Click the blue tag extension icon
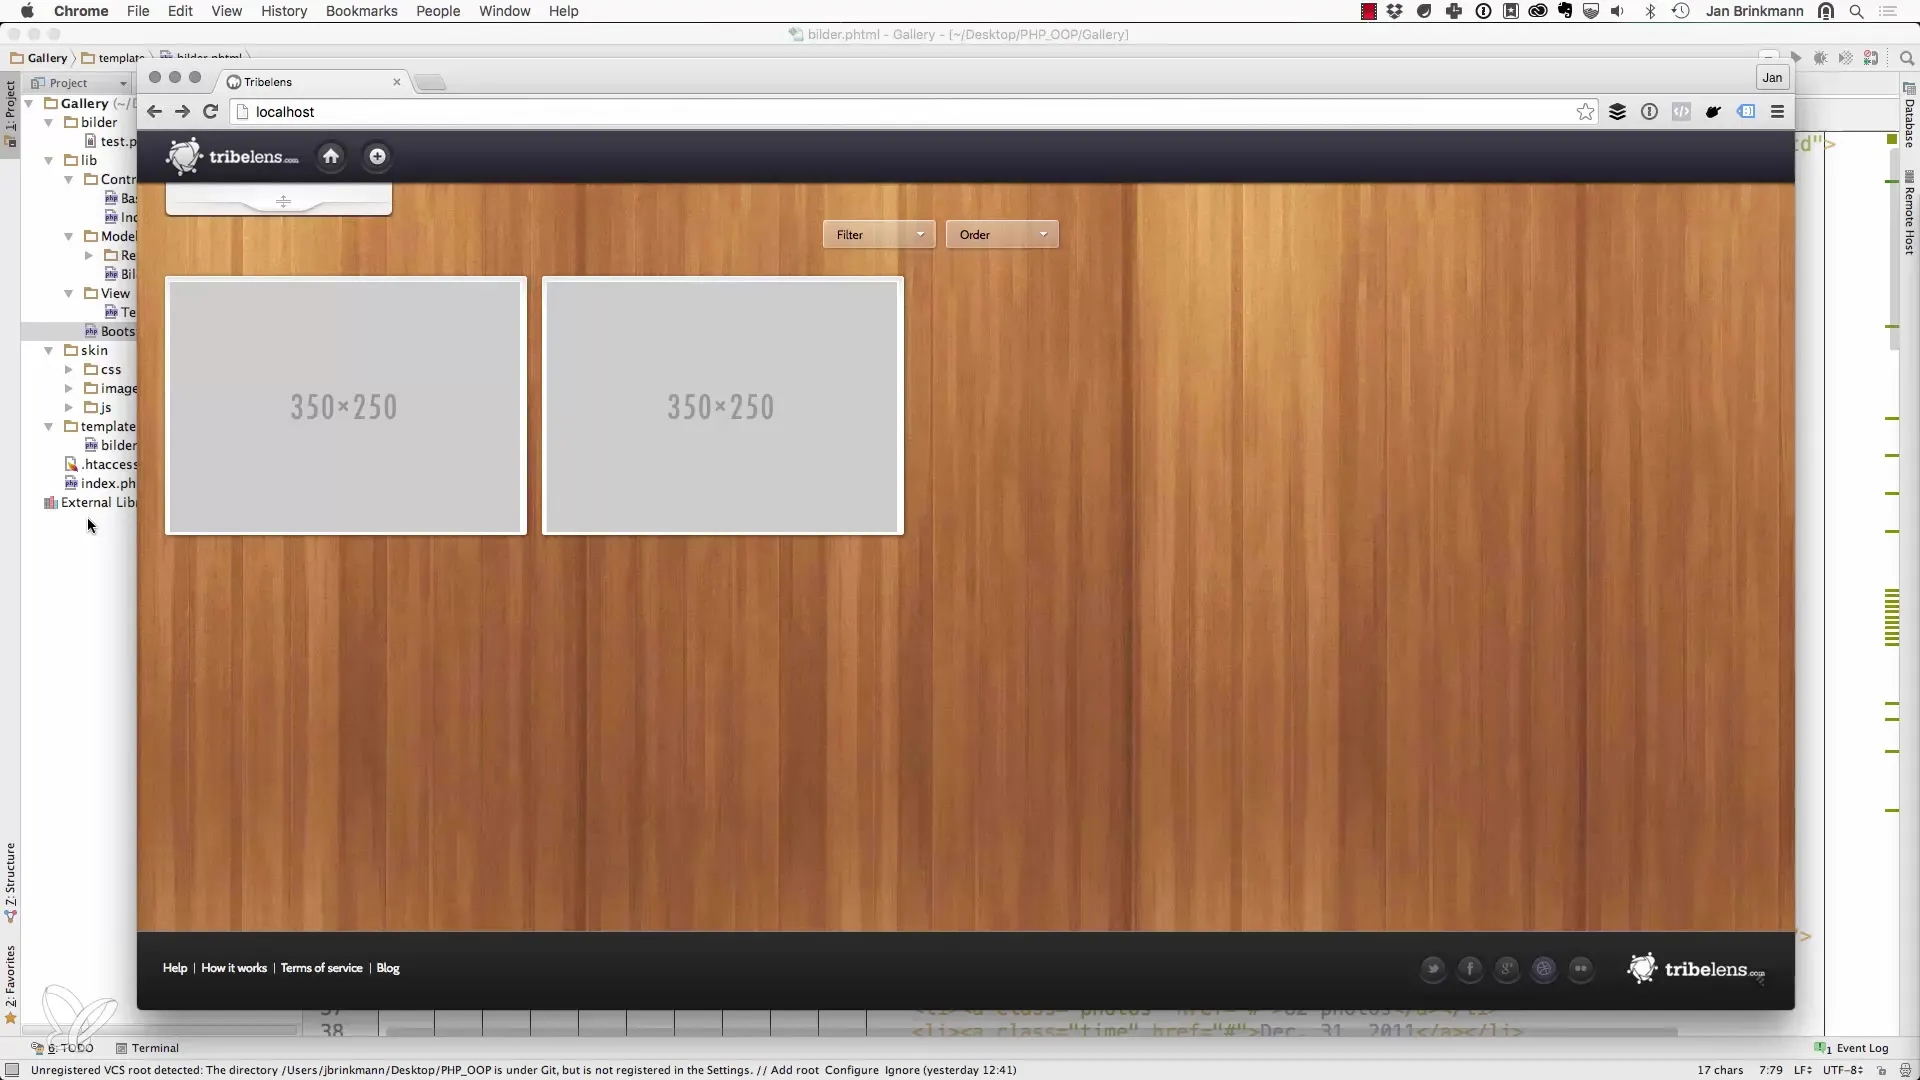 pyautogui.click(x=1746, y=112)
